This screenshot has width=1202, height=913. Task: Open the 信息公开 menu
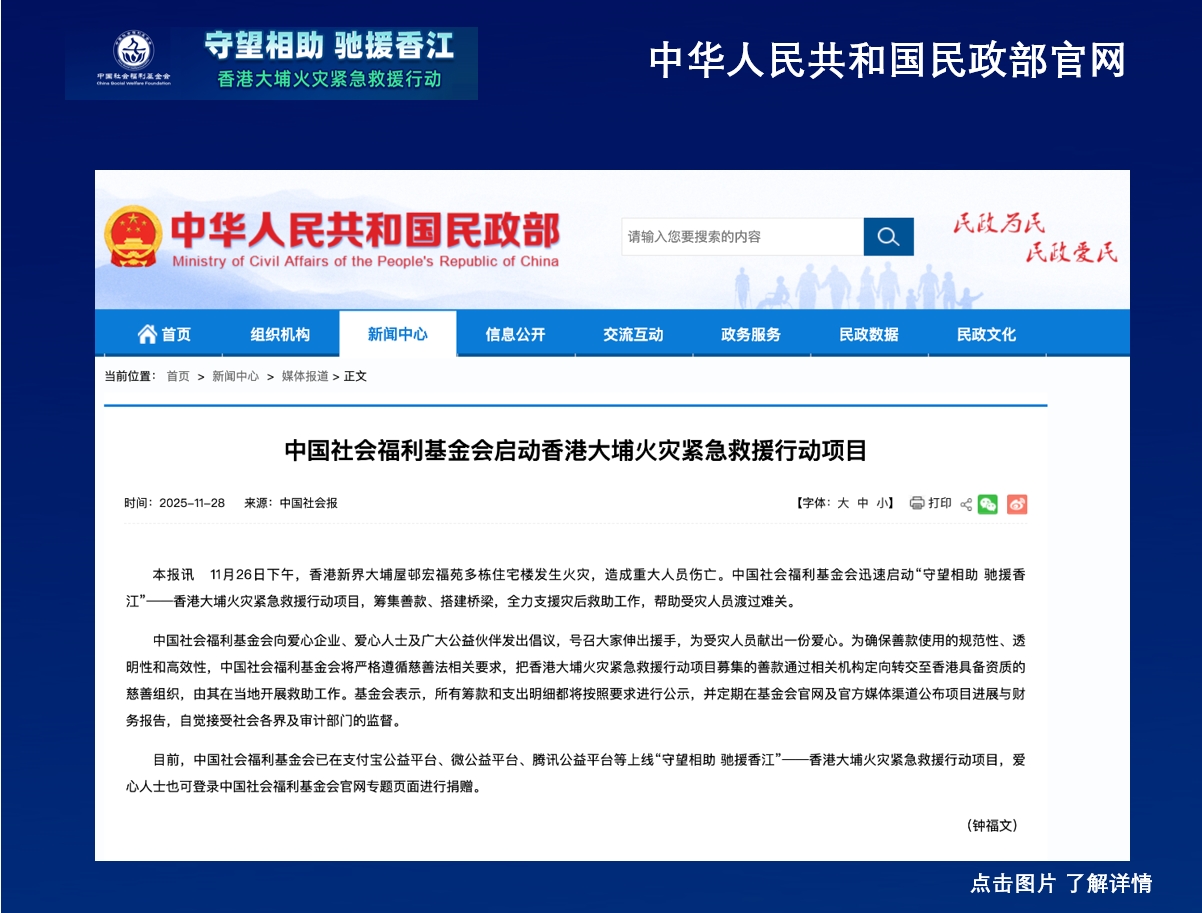(x=515, y=335)
